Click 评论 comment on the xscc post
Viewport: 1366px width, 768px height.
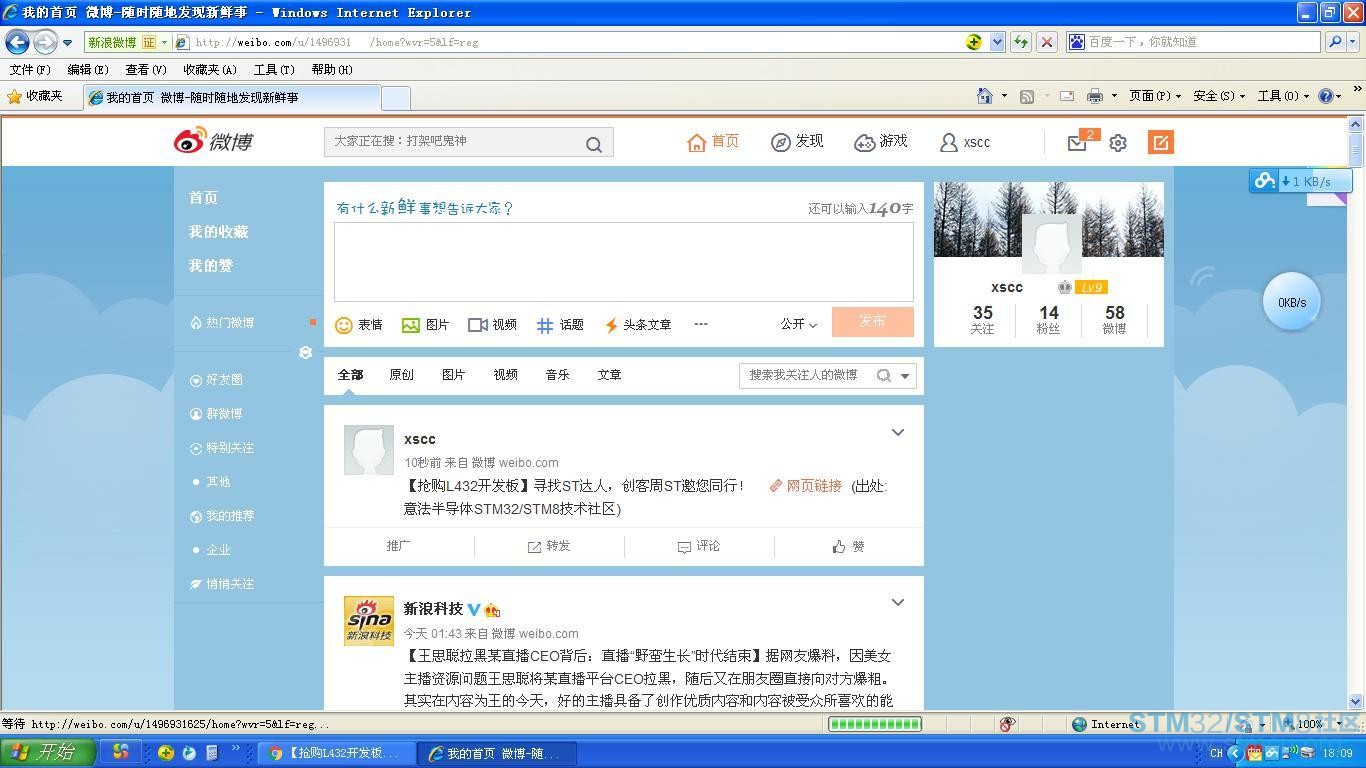coord(699,546)
